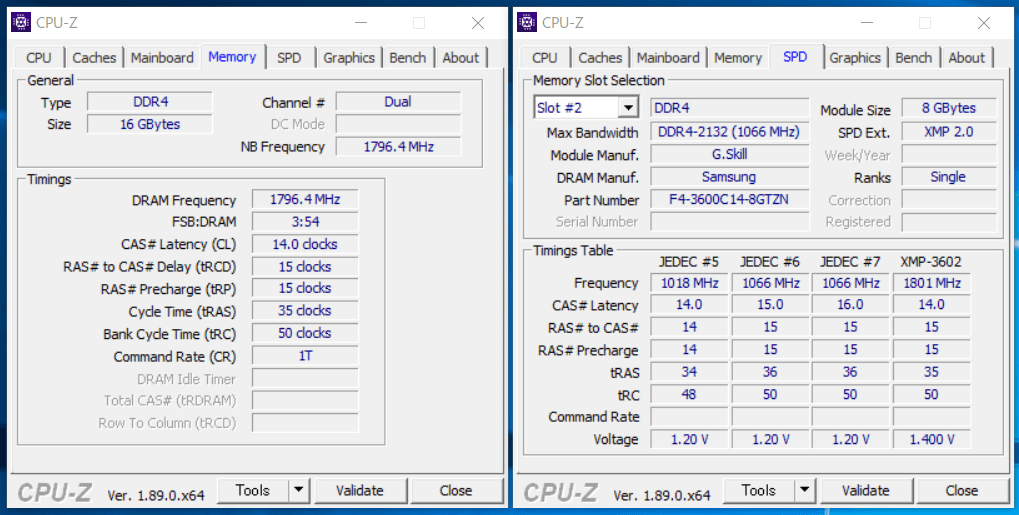The width and height of the screenshot is (1019, 515).
Task: Click JEDEC #7 CAS# Latency 16.0 cell
Action: click(850, 305)
